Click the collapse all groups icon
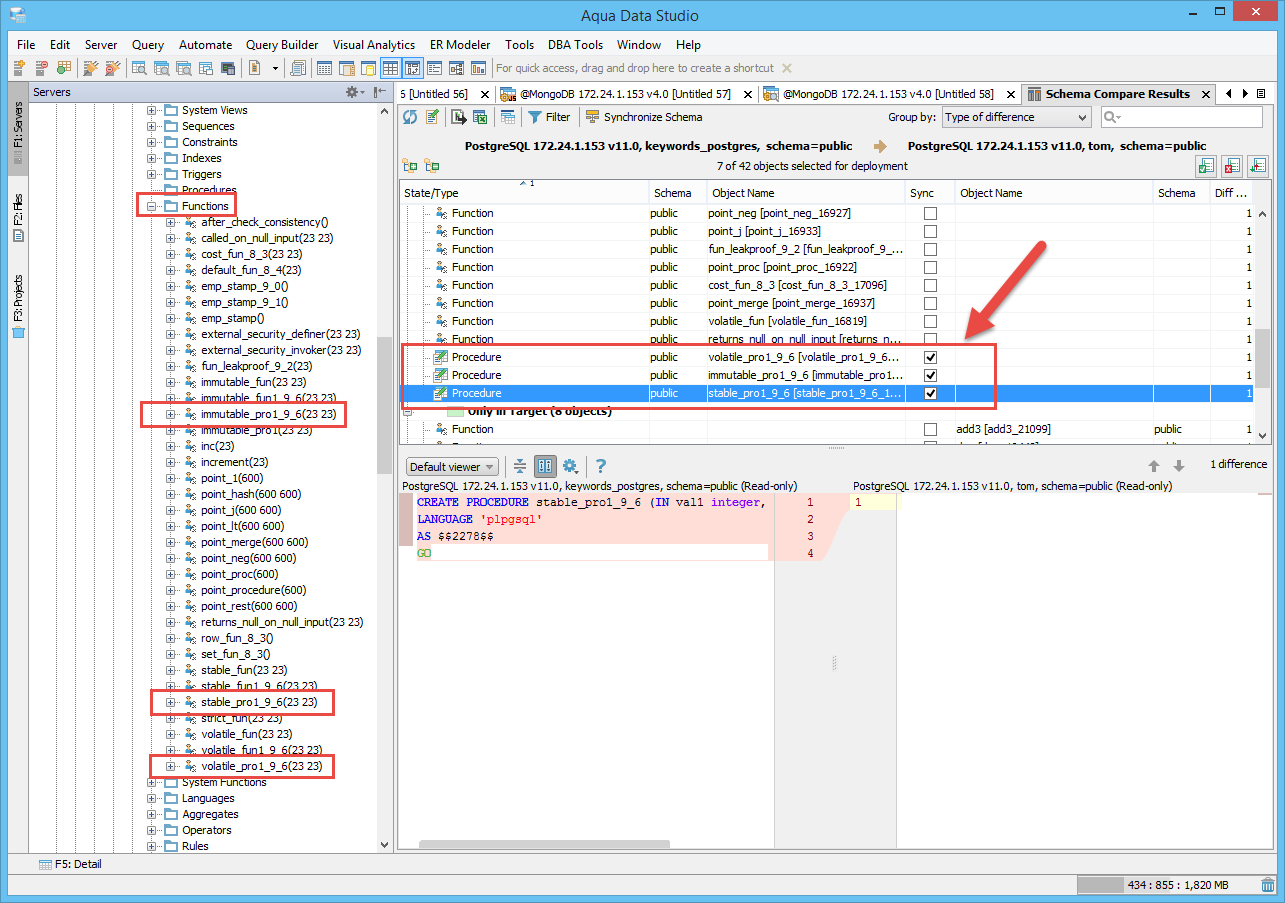Viewport: 1285px width, 903px height. click(432, 166)
